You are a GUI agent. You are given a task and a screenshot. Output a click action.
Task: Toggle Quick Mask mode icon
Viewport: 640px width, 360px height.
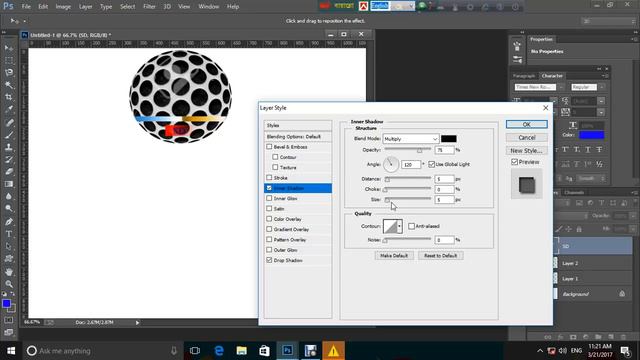coord(9,320)
